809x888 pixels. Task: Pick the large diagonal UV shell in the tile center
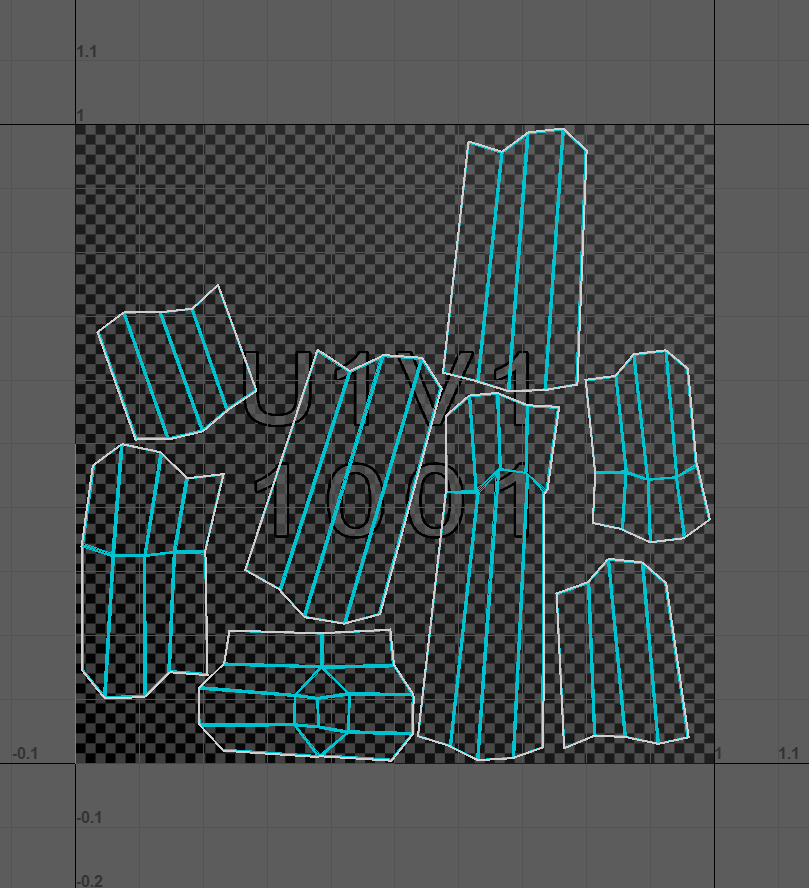click(344, 487)
